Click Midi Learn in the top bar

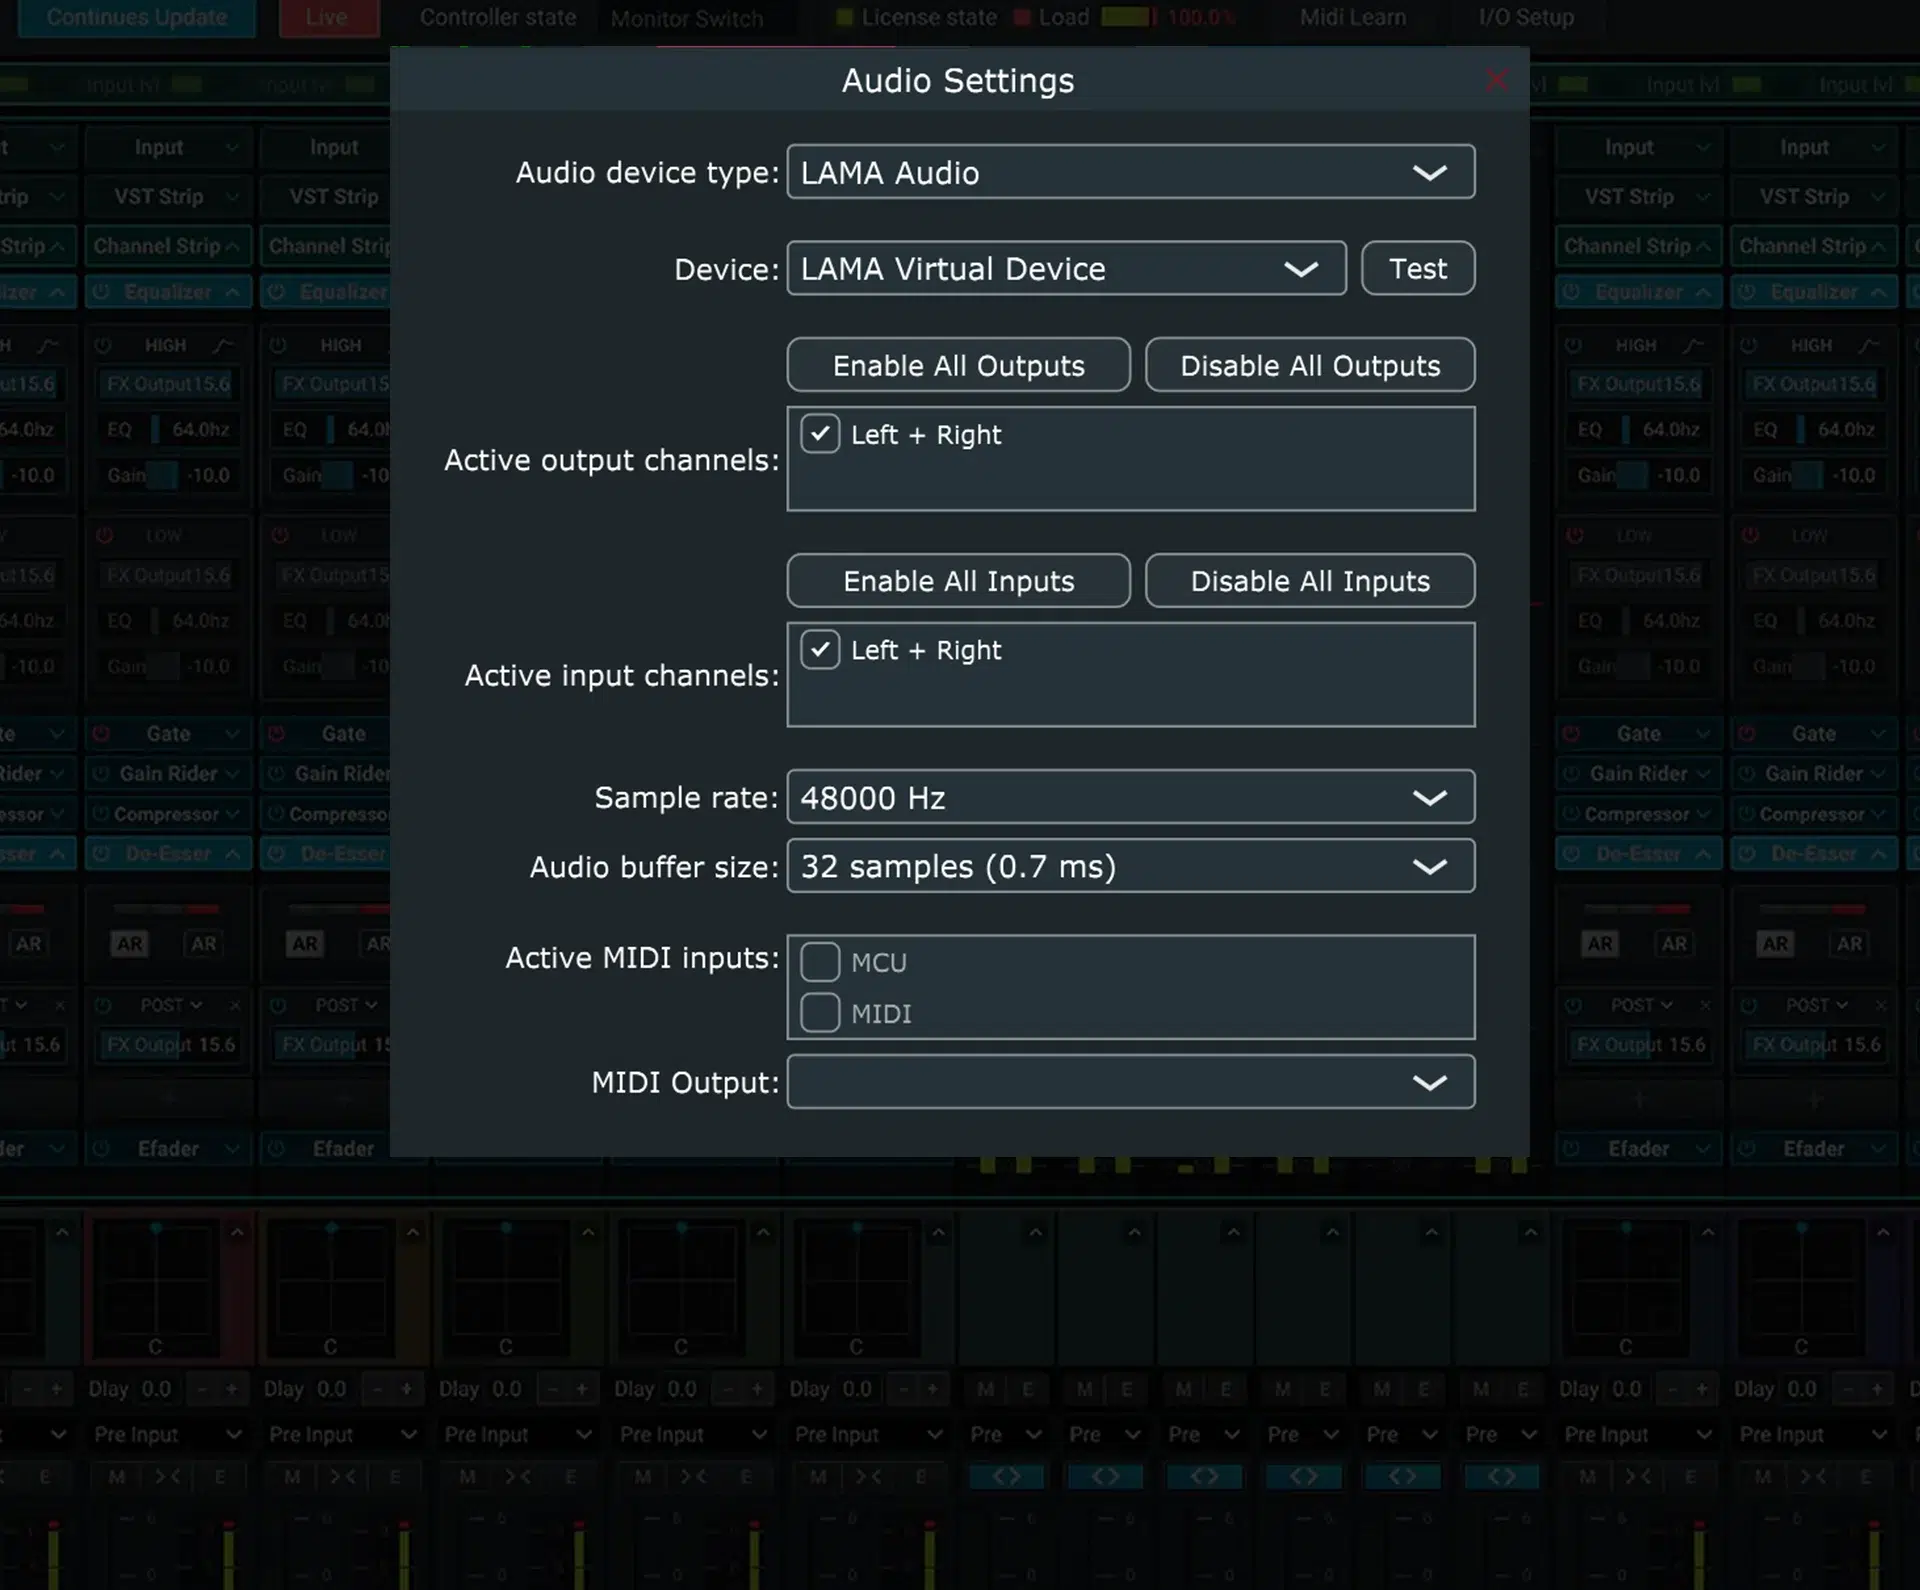[1352, 17]
